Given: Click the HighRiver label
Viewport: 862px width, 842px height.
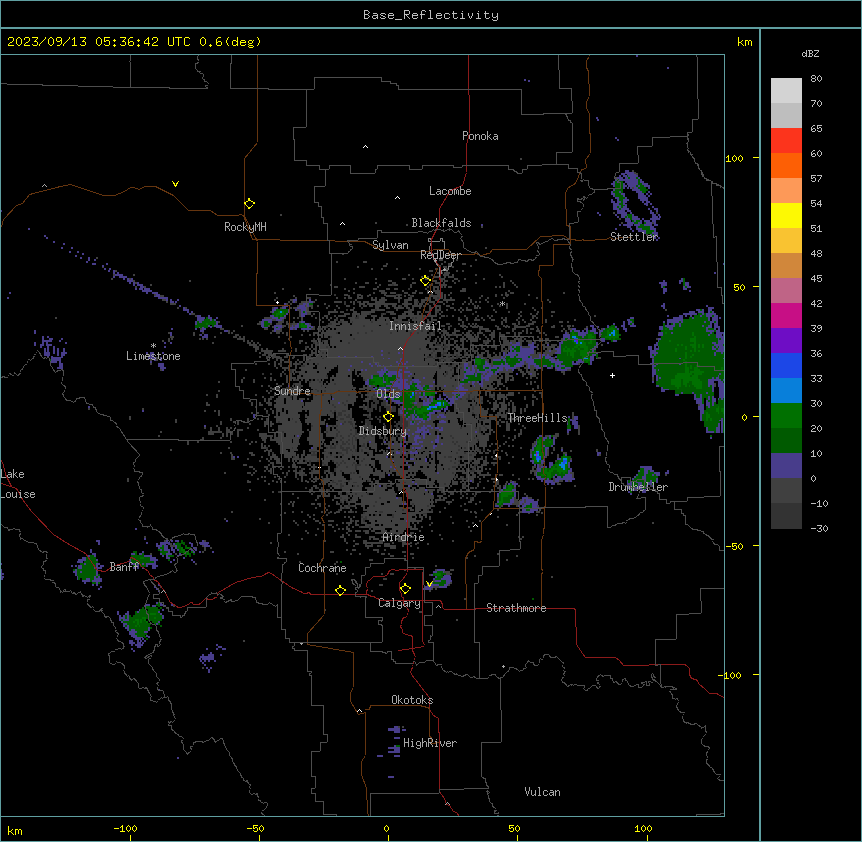Looking at the screenshot, I should 430,743.
